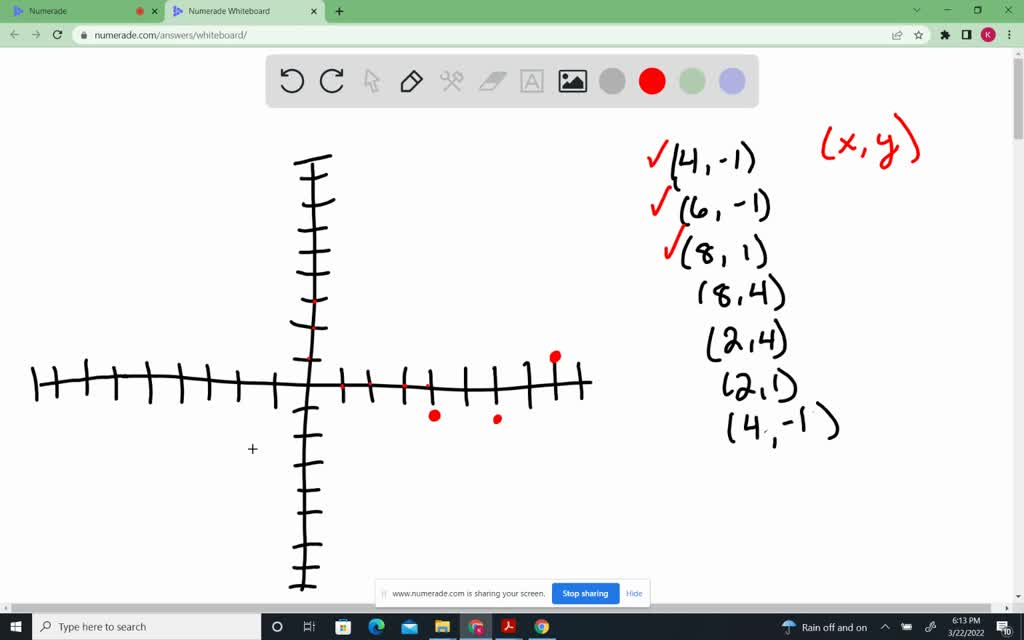
Task: Activate the scissors cut tool
Action: 451,81
